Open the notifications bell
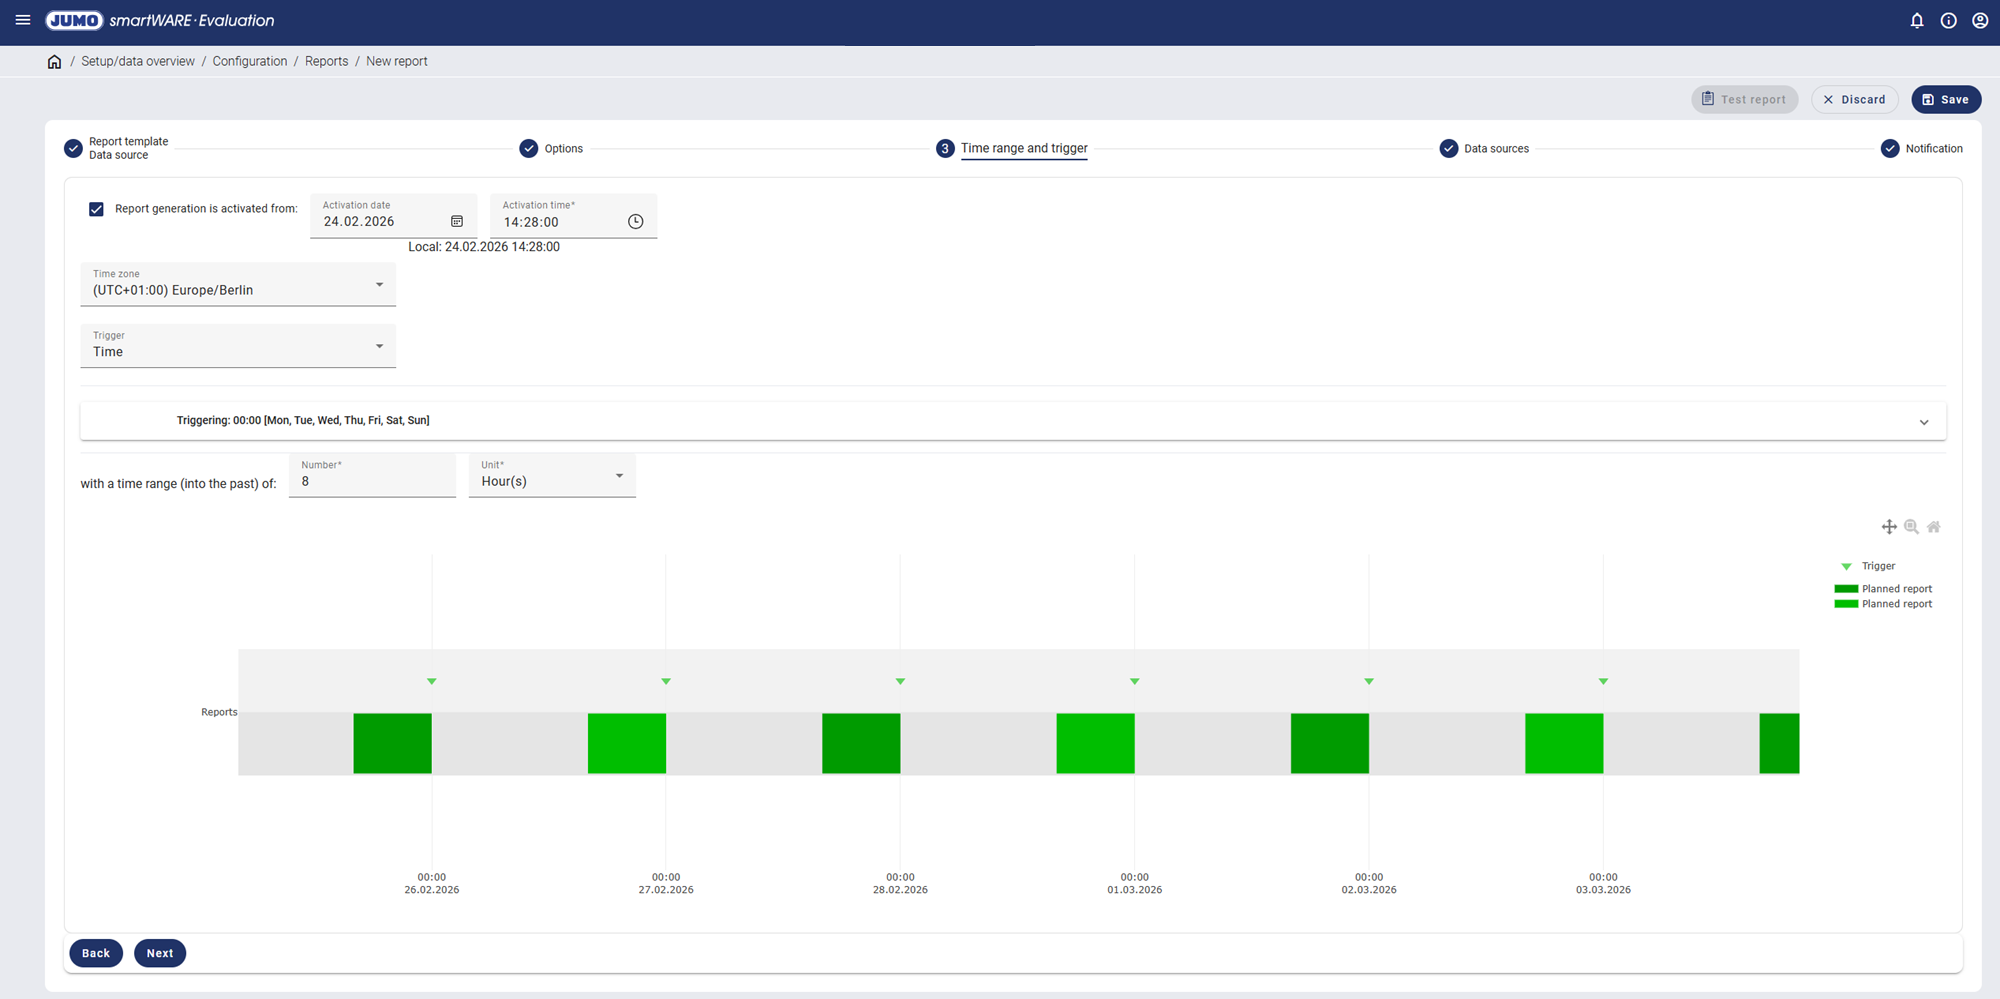Screen dimensions: 2000x999 click(x=1917, y=20)
